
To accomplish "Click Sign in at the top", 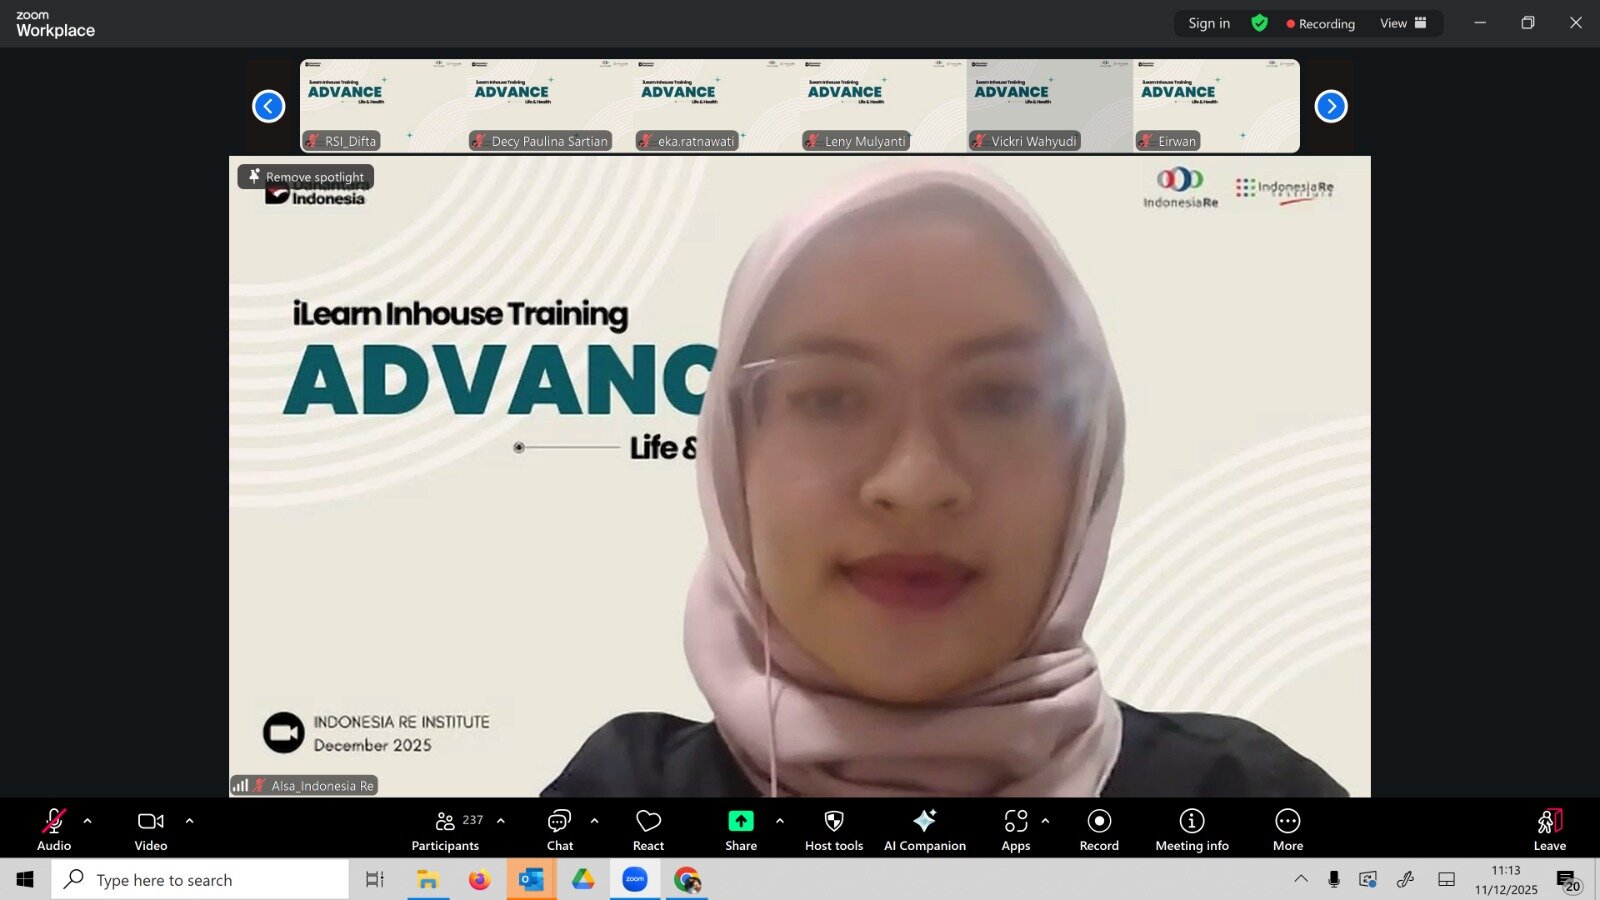I will click(1209, 23).
